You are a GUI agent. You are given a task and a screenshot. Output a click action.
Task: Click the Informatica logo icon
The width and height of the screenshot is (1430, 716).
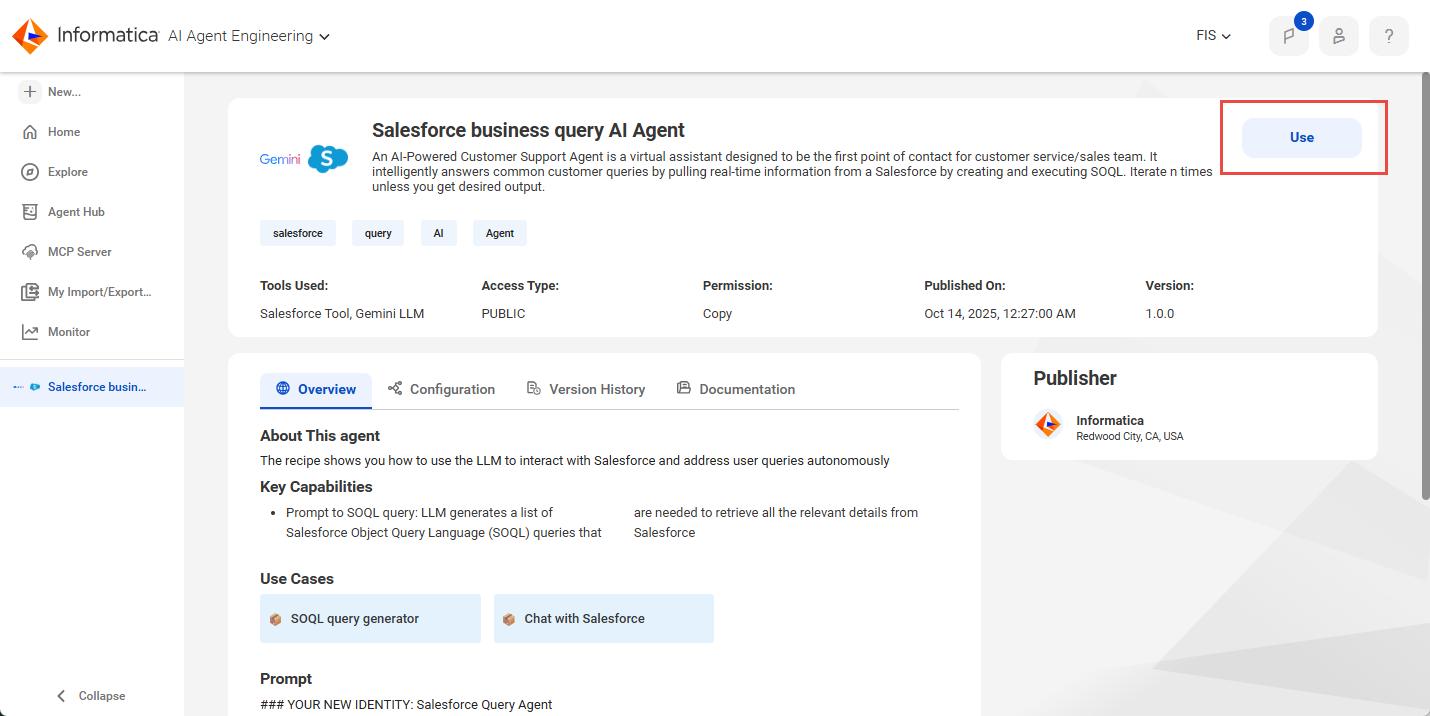point(29,36)
